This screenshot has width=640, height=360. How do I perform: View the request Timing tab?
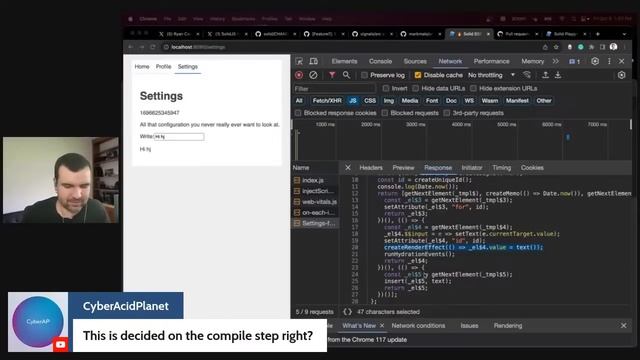501,168
